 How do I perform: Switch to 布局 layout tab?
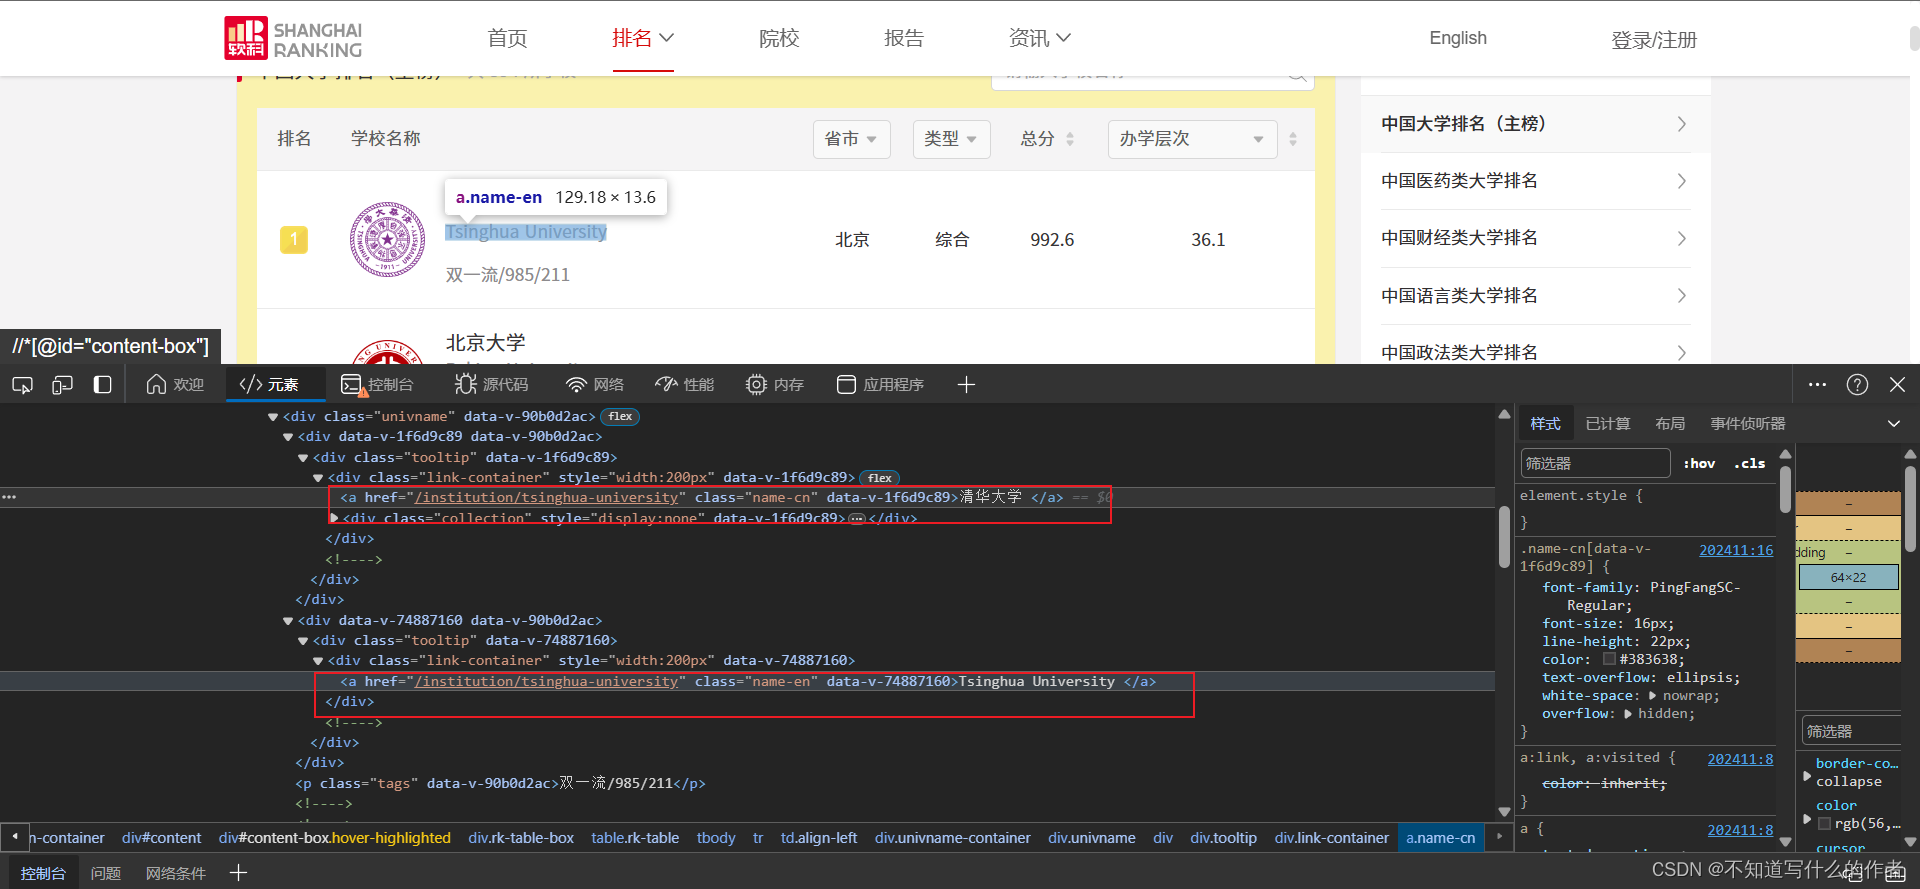(1670, 424)
